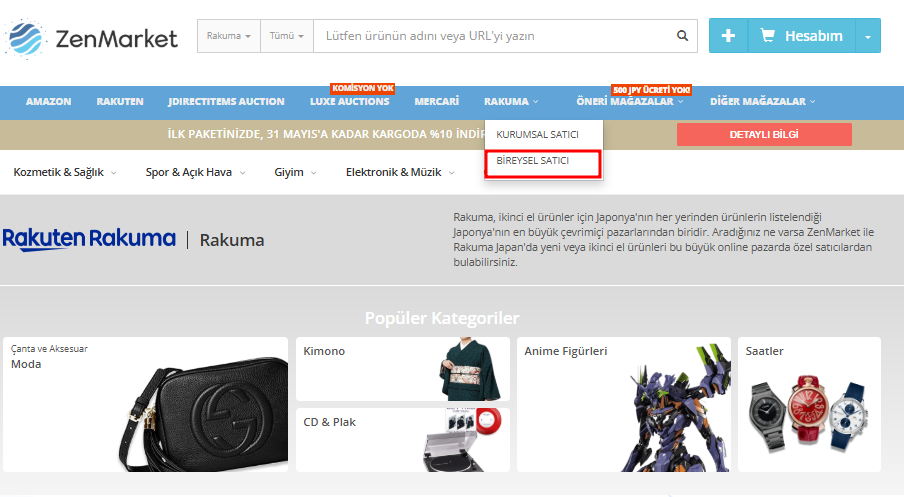904x497 pixels.
Task: Open the Hesabım cart button
Action: pos(802,36)
